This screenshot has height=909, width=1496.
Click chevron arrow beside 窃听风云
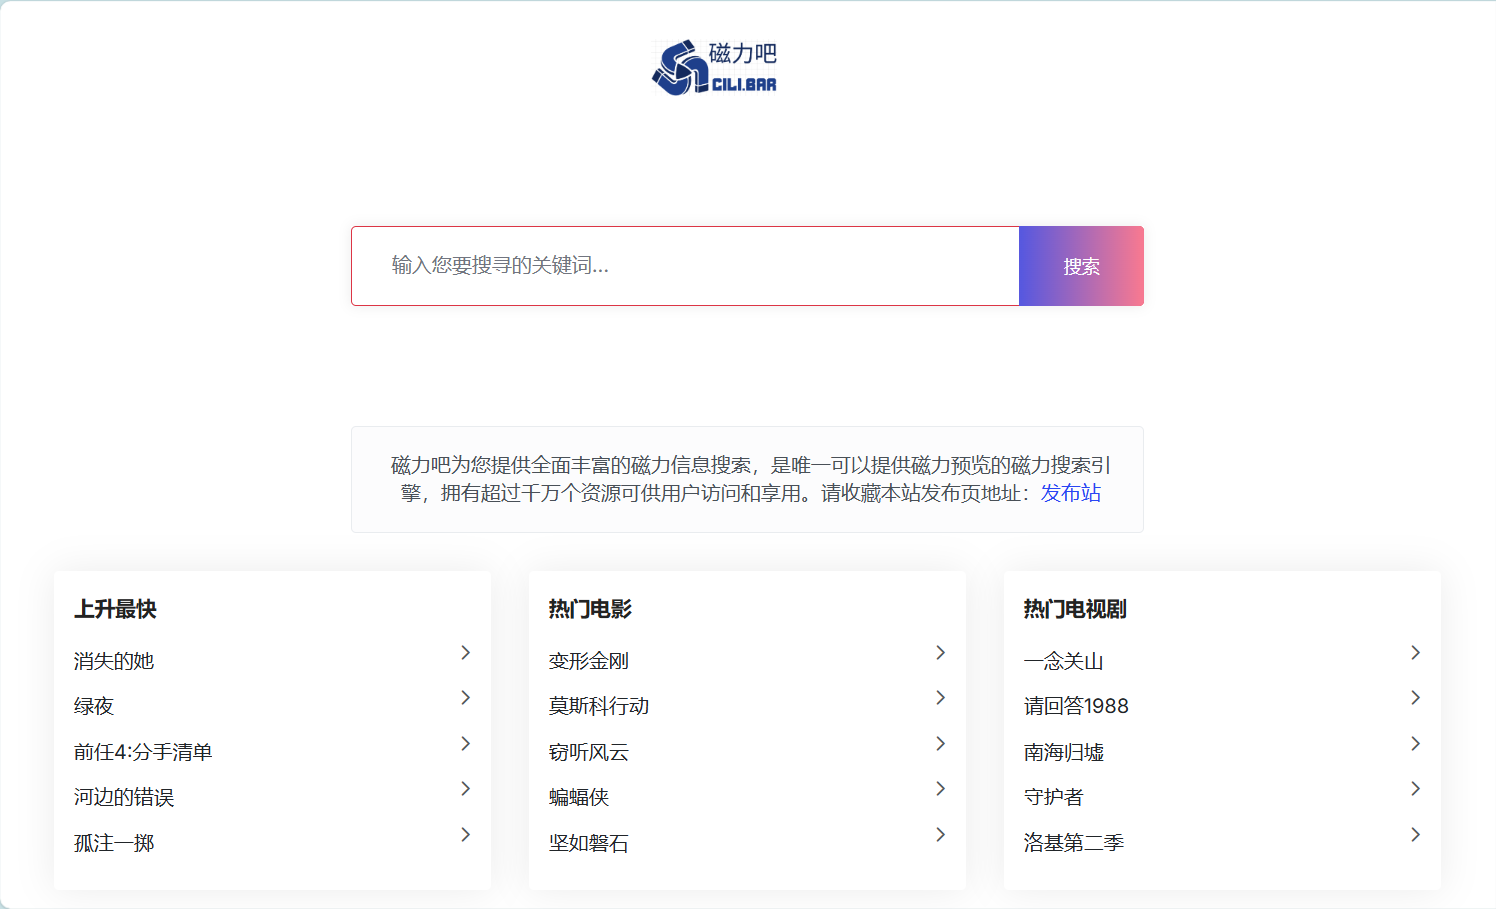pos(940,744)
